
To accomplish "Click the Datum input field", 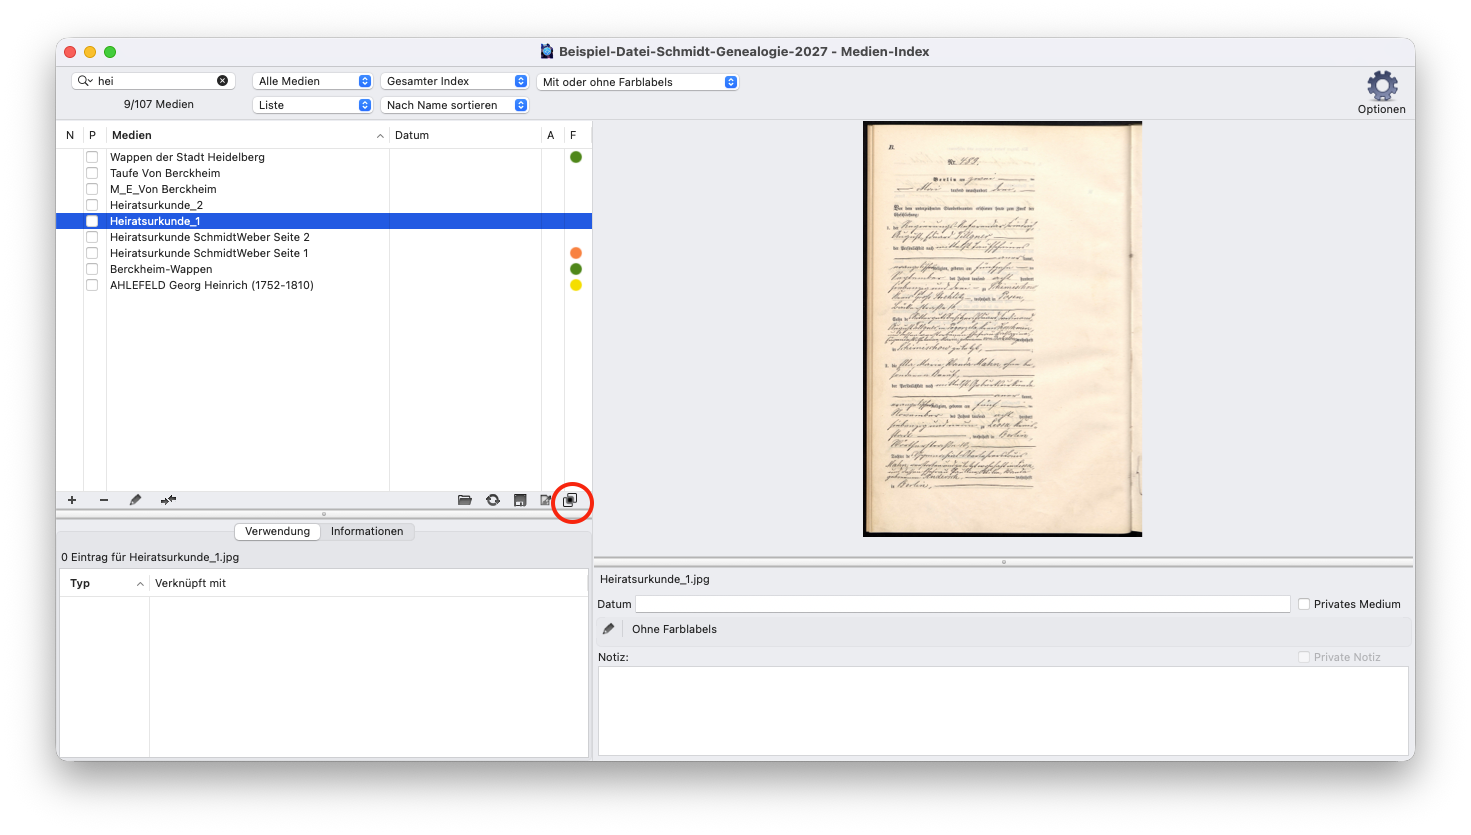I will [x=963, y=604].
